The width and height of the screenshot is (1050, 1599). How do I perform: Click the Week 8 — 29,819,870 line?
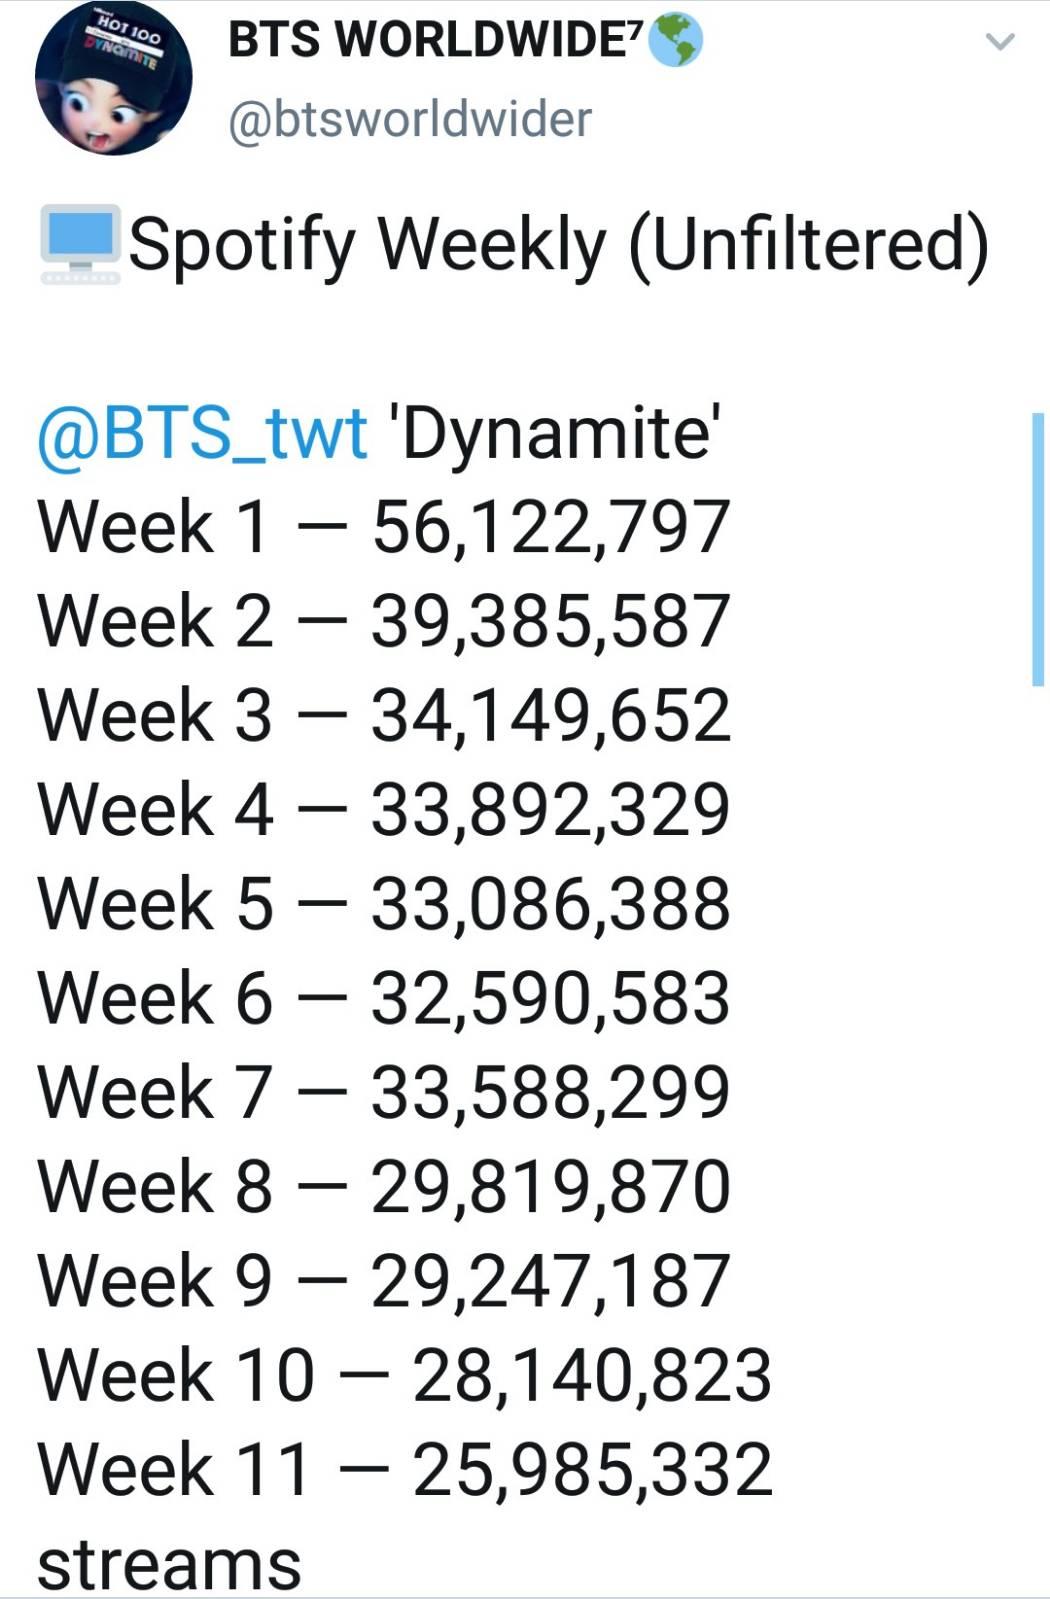[x=384, y=1185]
